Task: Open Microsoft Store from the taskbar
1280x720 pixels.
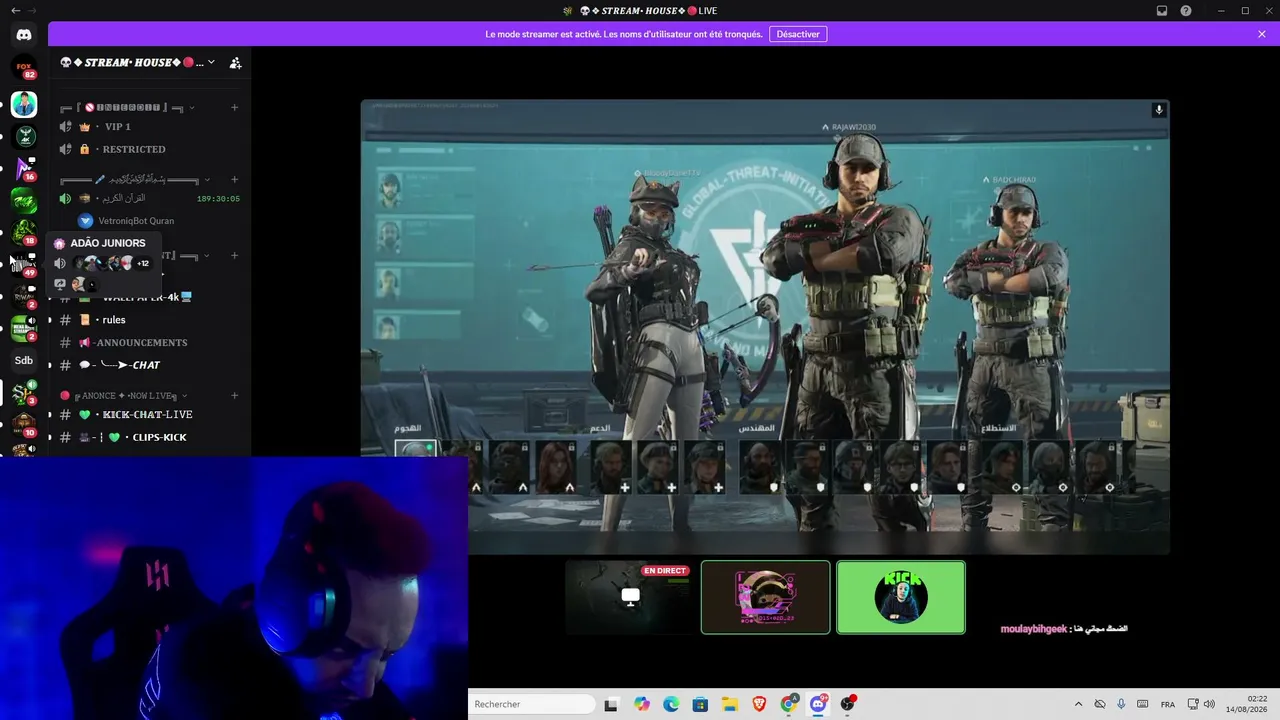Action: coord(700,704)
